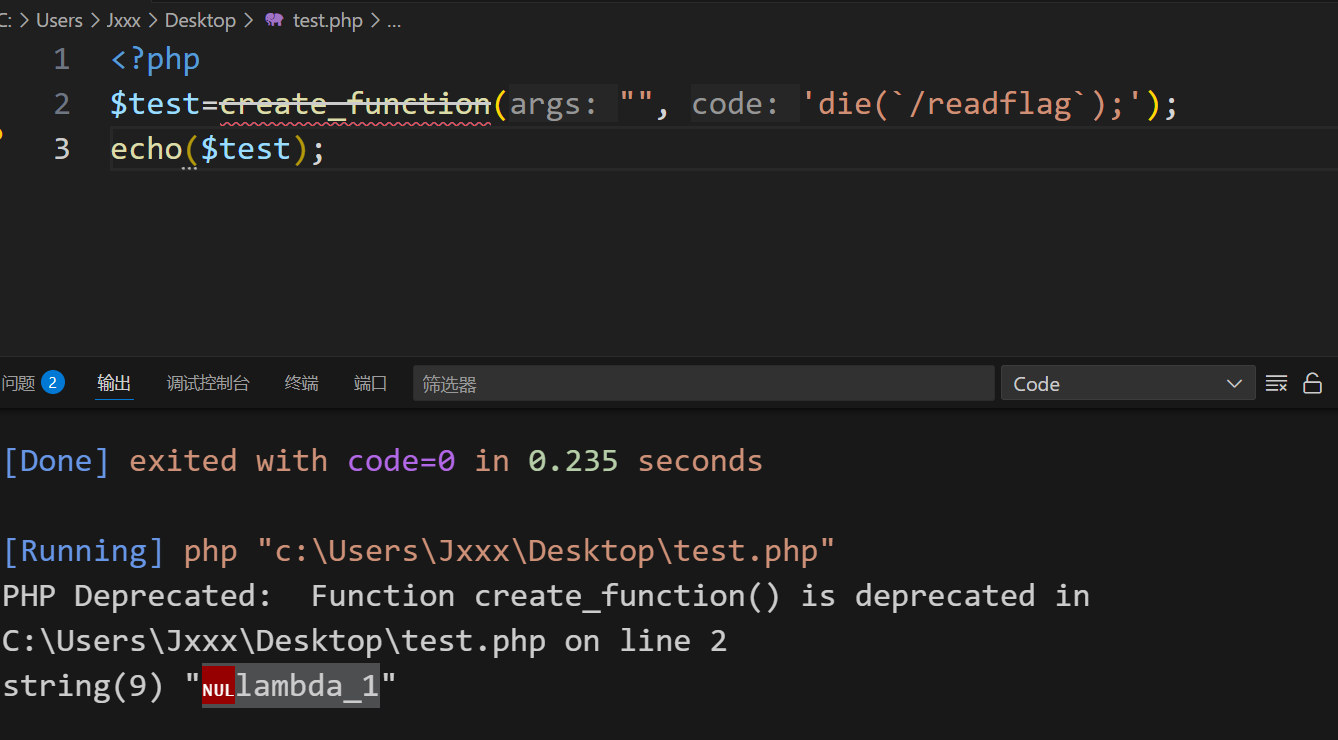The image size is (1338, 740).
Task: Click the 0.235 seconds timing text
Action: (645, 461)
